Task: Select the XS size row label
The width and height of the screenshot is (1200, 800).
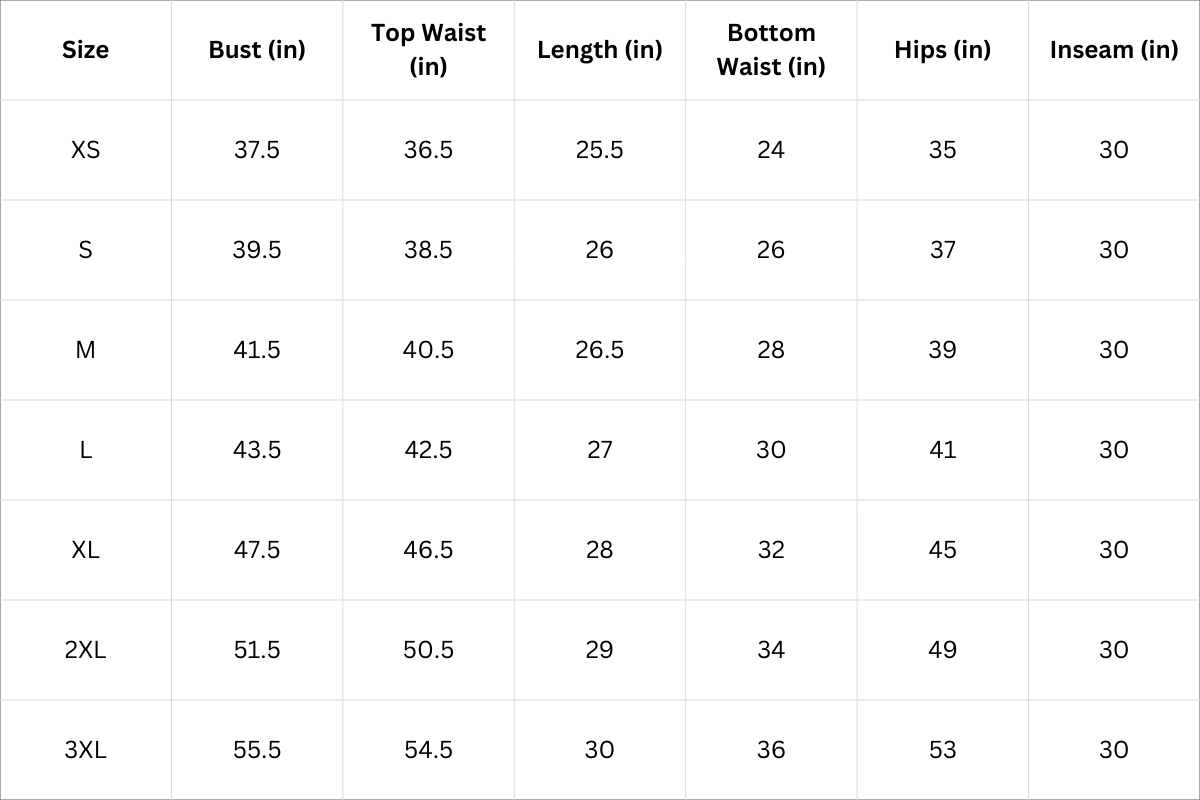Action: 85,150
